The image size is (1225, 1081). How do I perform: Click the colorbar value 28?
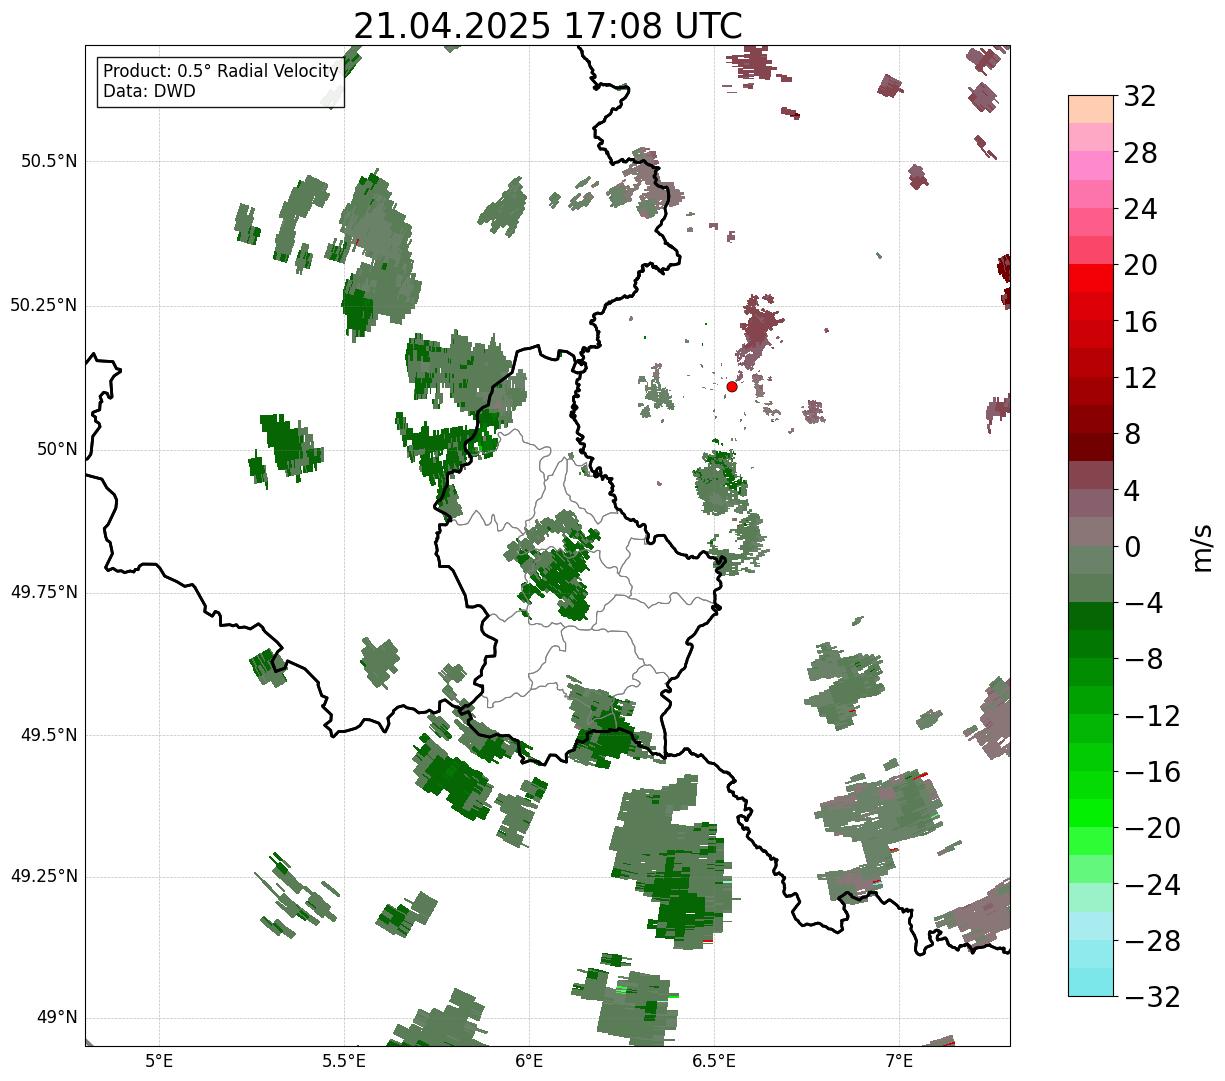coord(1140,153)
